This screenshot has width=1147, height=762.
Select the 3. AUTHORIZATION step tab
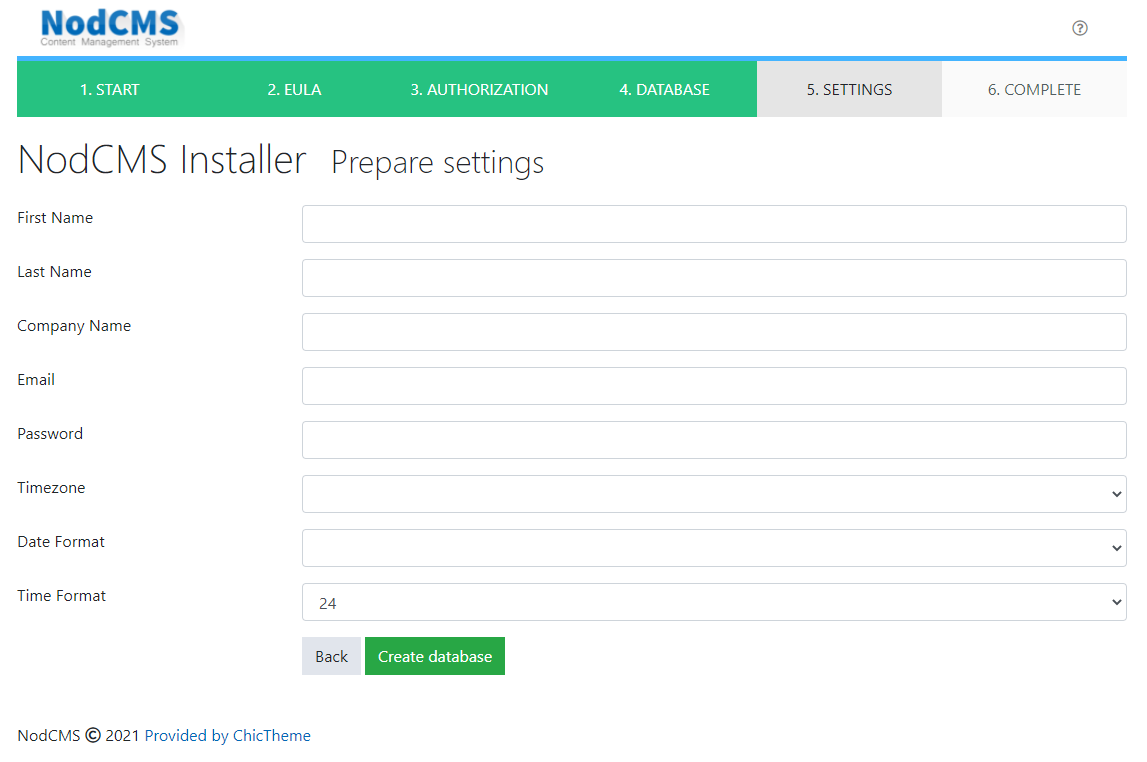pos(479,90)
